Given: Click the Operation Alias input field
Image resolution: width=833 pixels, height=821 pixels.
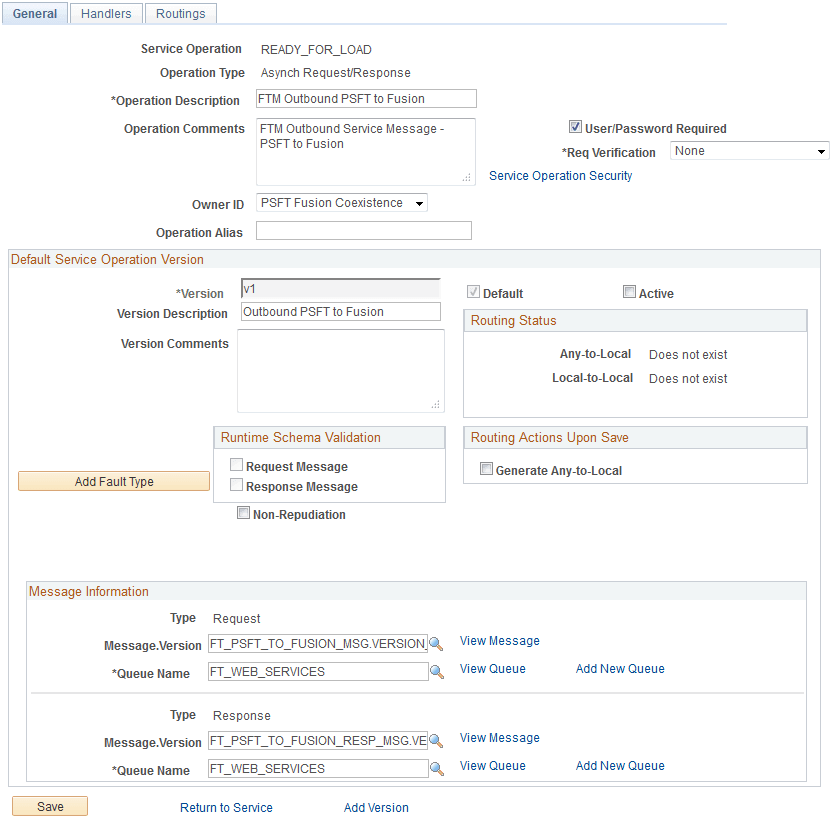Looking at the screenshot, I should point(363,230).
